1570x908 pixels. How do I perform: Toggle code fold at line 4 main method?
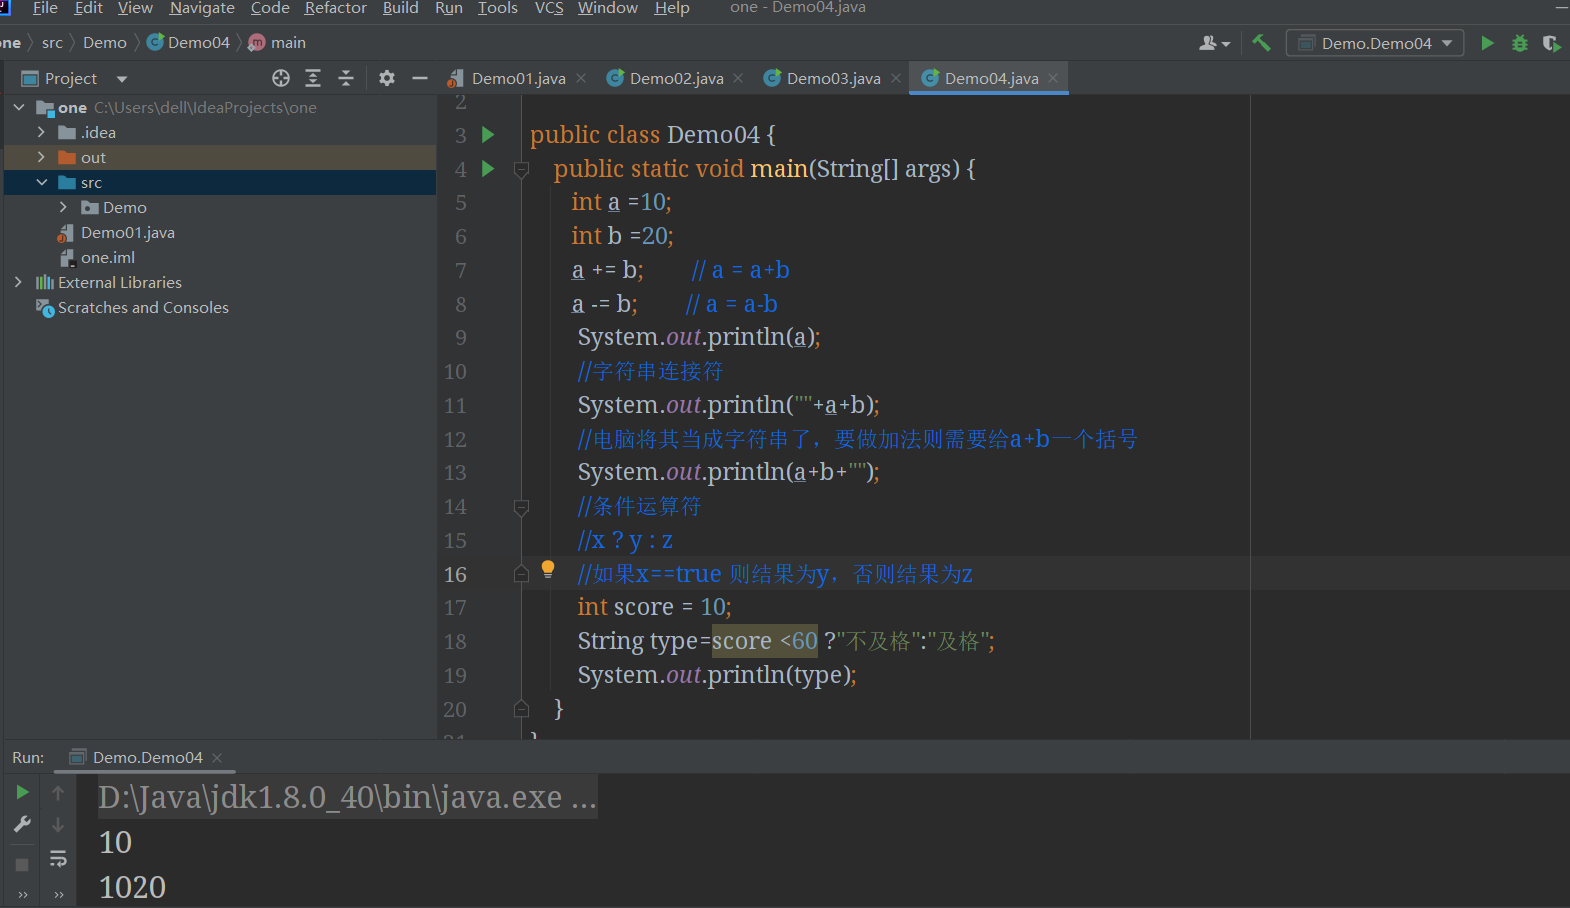click(x=521, y=170)
